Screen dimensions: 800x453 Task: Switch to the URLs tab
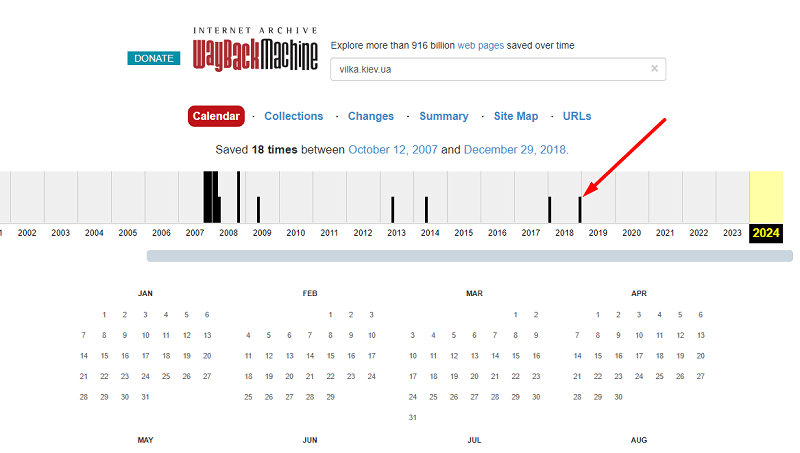(577, 116)
